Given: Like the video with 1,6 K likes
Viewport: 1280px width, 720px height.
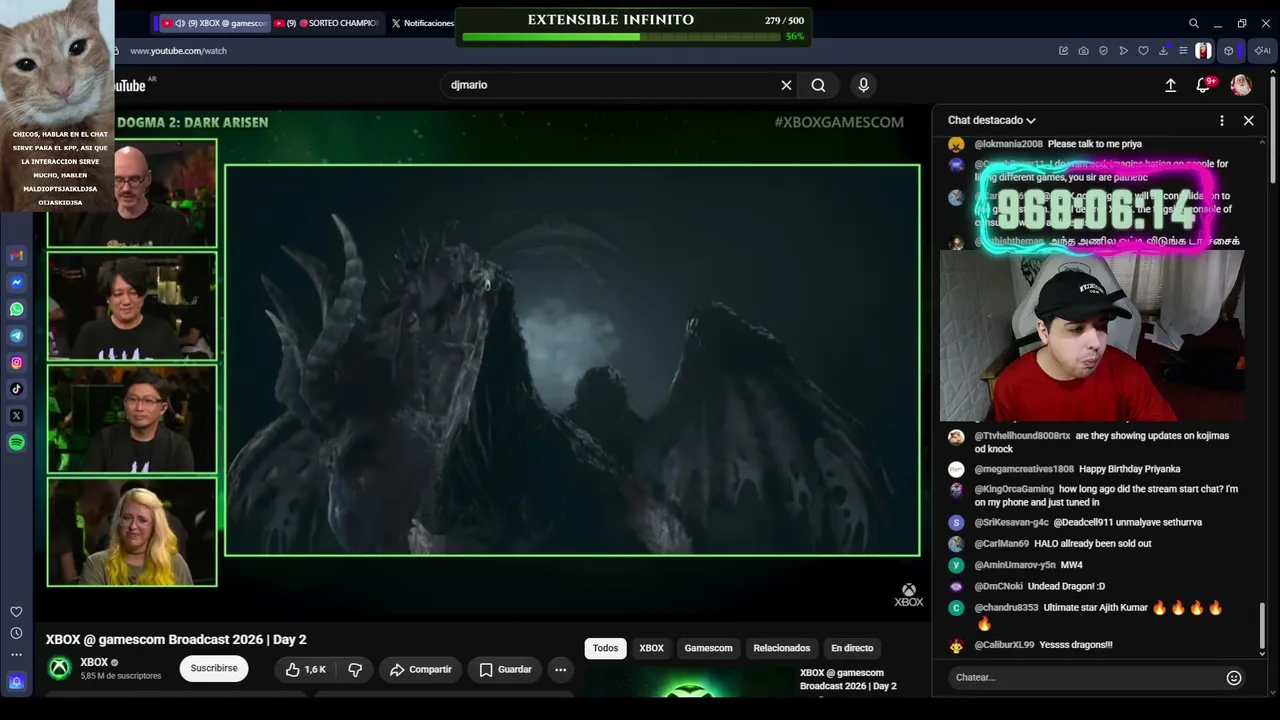Looking at the screenshot, I should tap(306, 669).
